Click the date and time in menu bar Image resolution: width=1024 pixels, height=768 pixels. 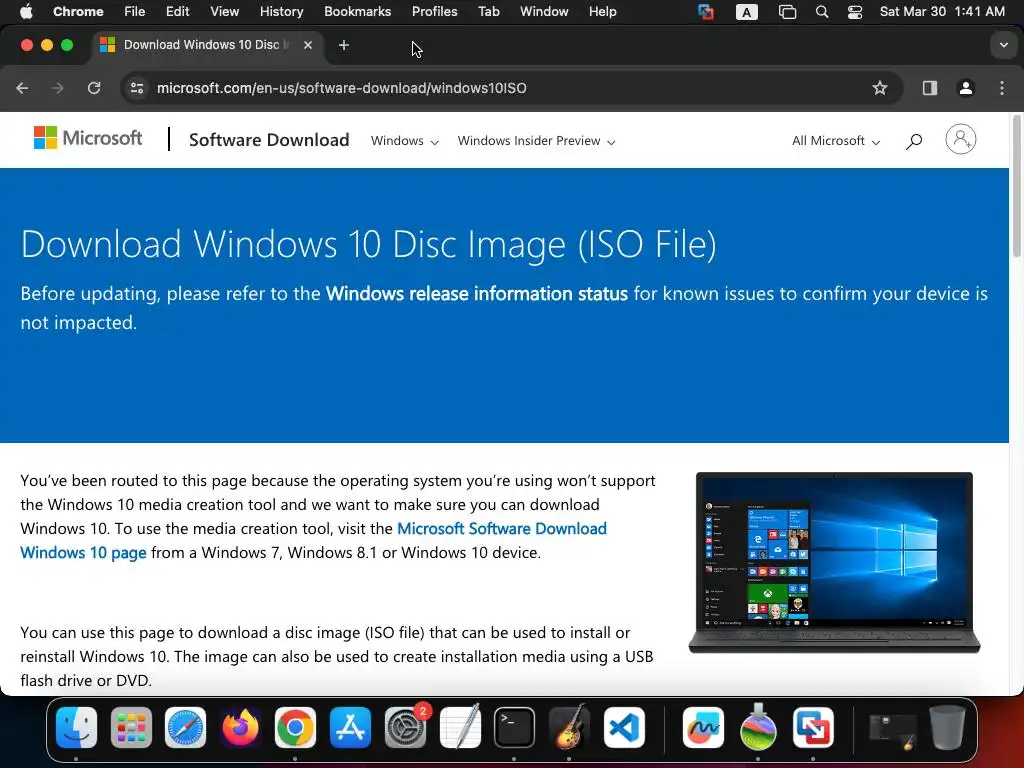click(x=942, y=12)
